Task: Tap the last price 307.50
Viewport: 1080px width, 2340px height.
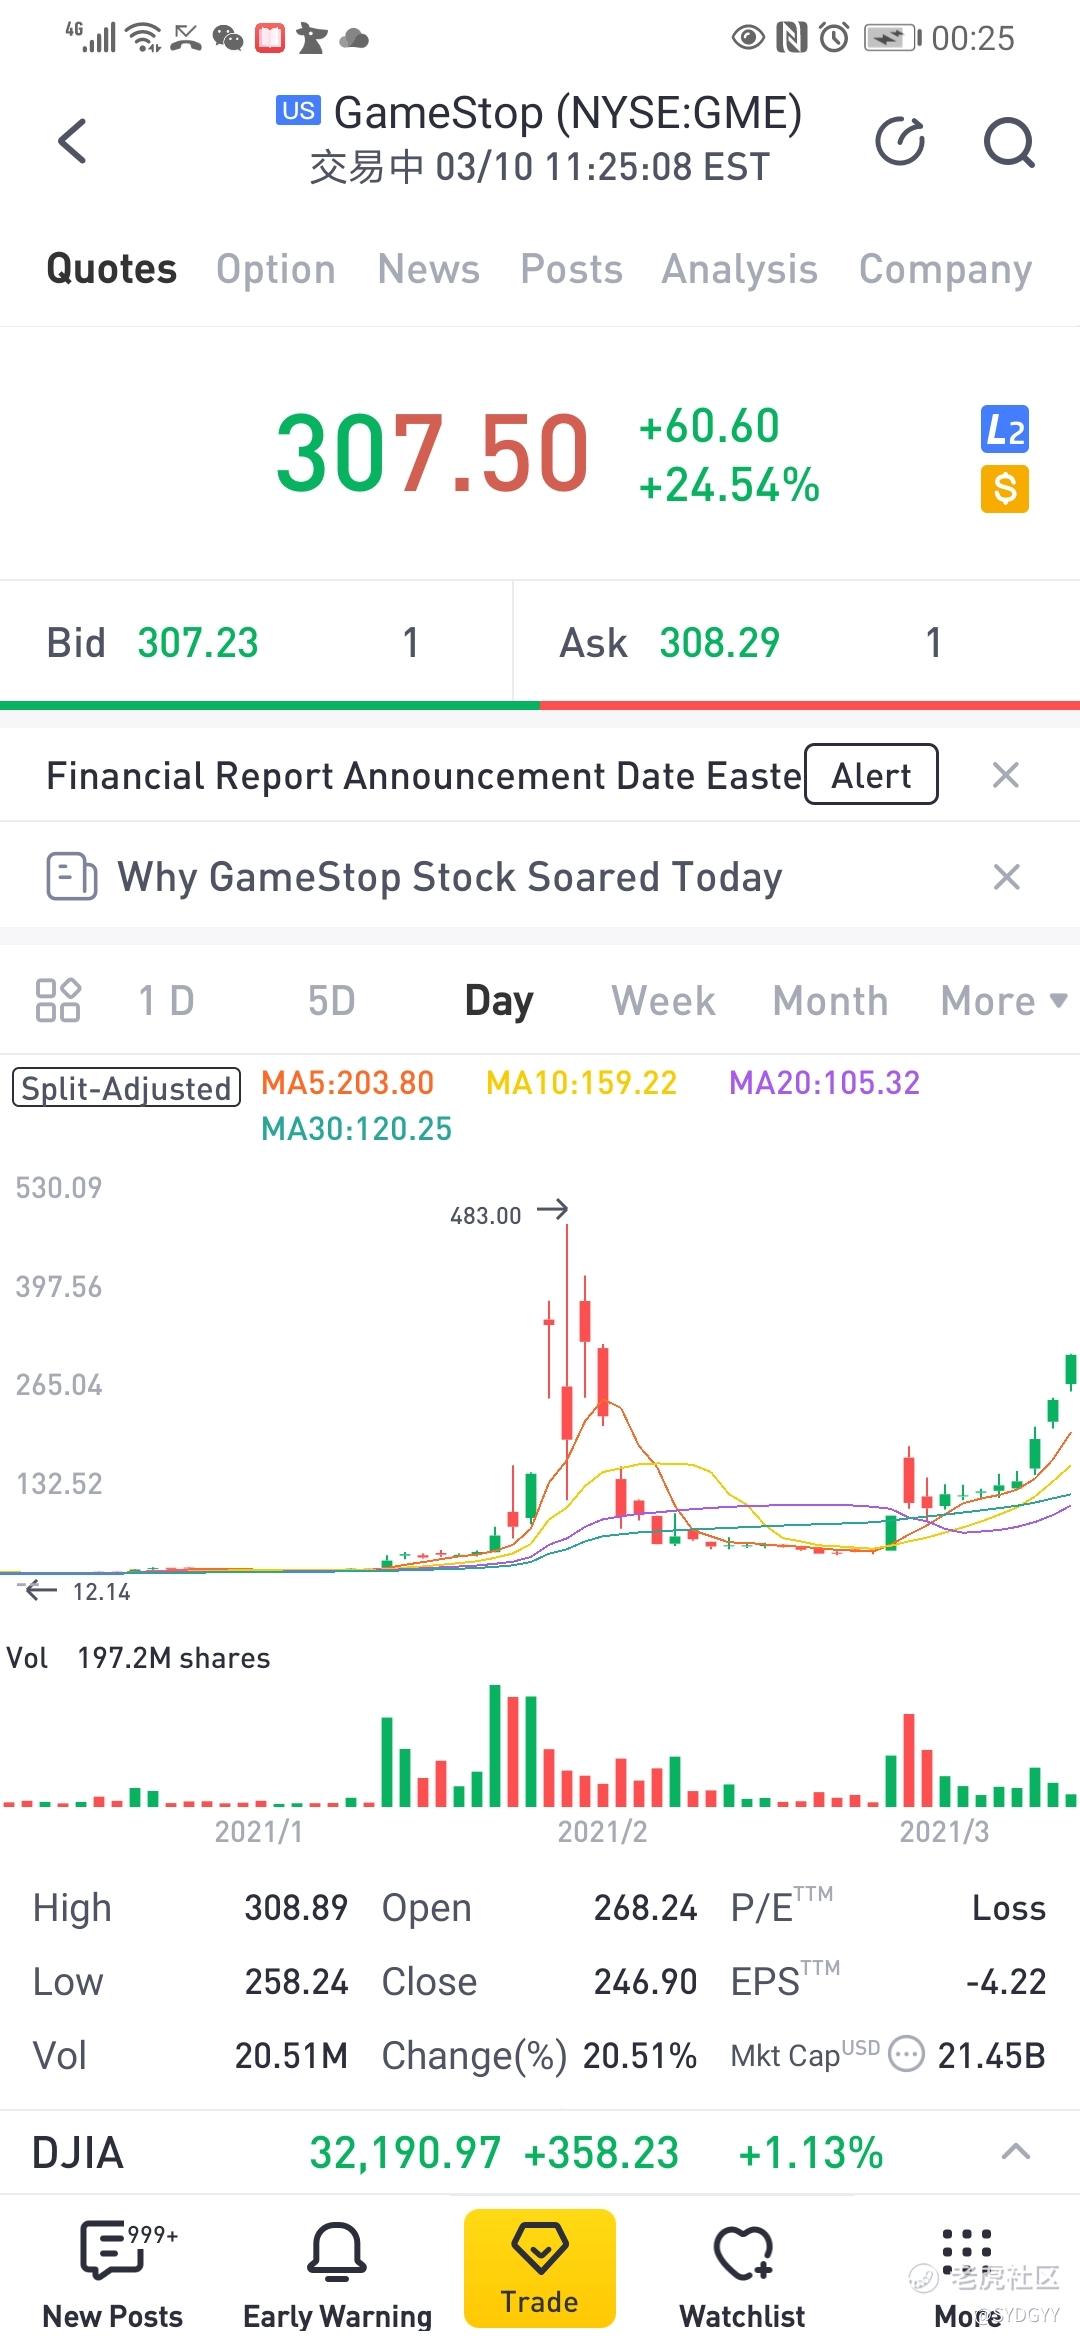Action: click(432, 455)
